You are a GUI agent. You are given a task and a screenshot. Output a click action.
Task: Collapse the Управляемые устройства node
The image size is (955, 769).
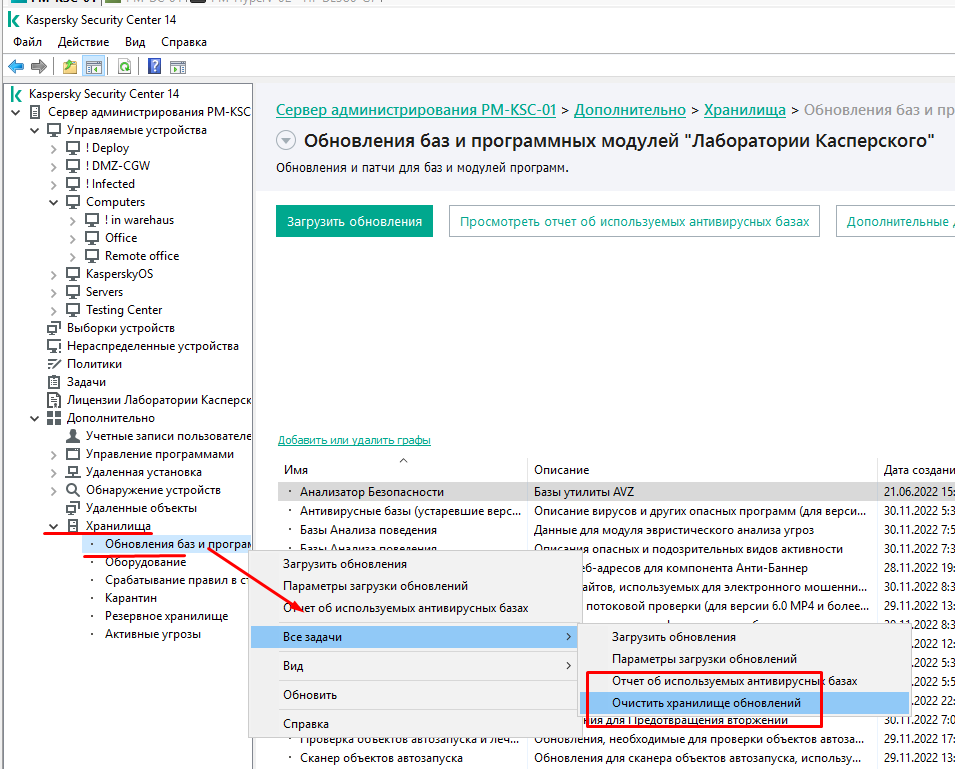(35, 130)
